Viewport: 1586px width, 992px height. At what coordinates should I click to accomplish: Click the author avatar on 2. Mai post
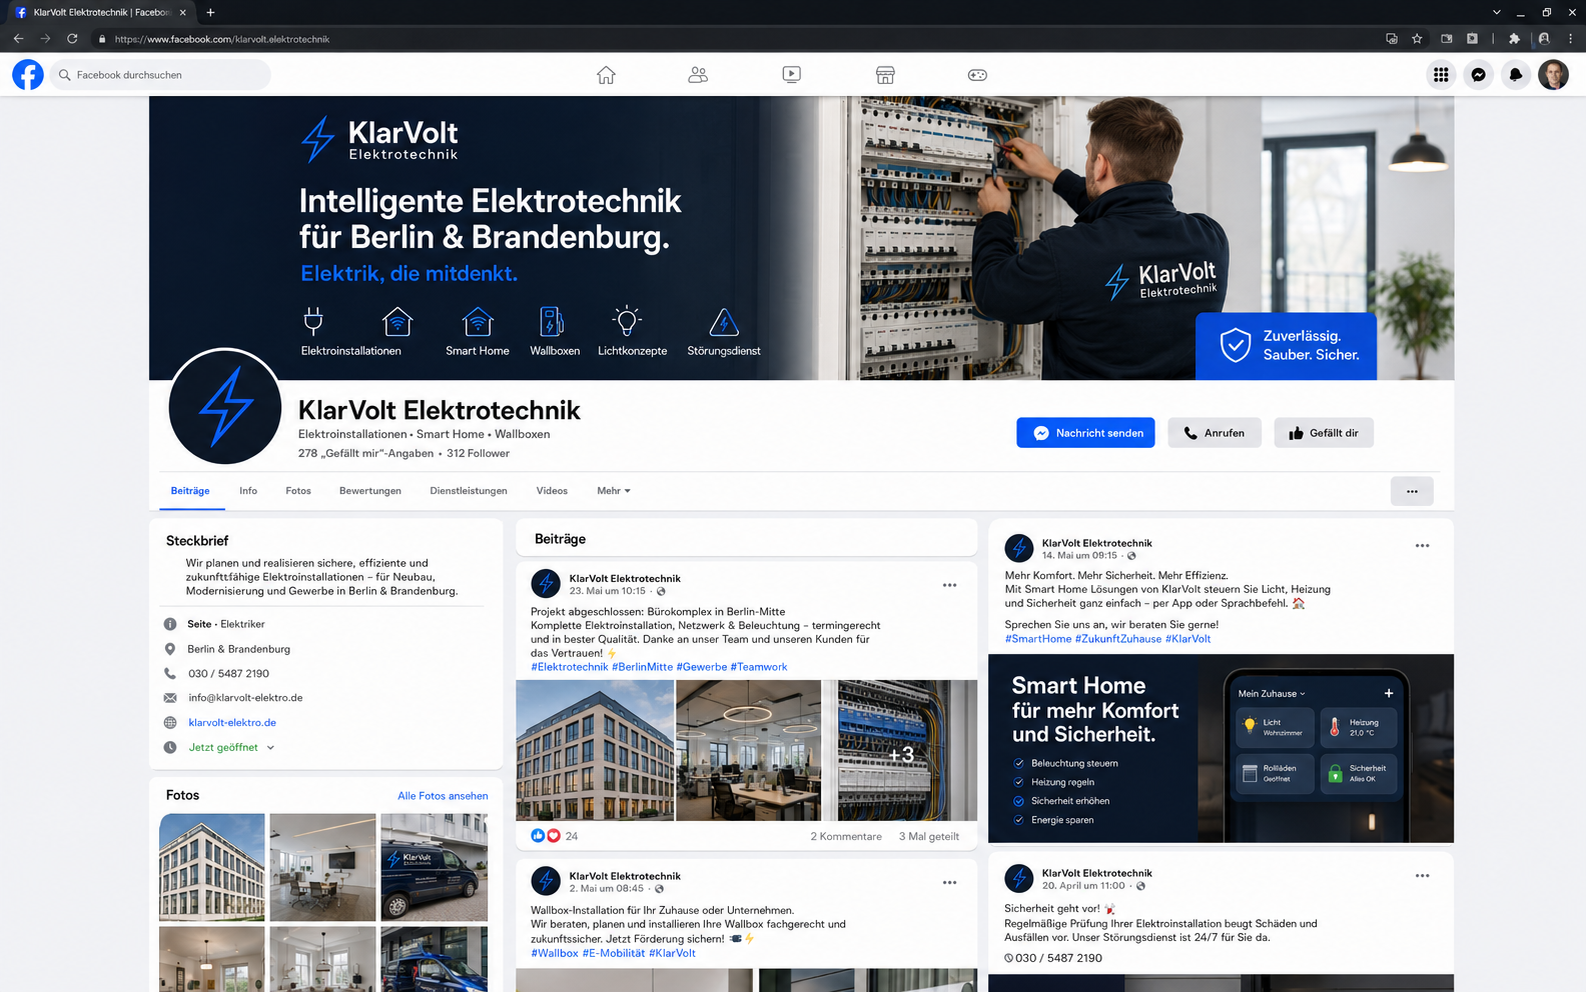(x=546, y=881)
